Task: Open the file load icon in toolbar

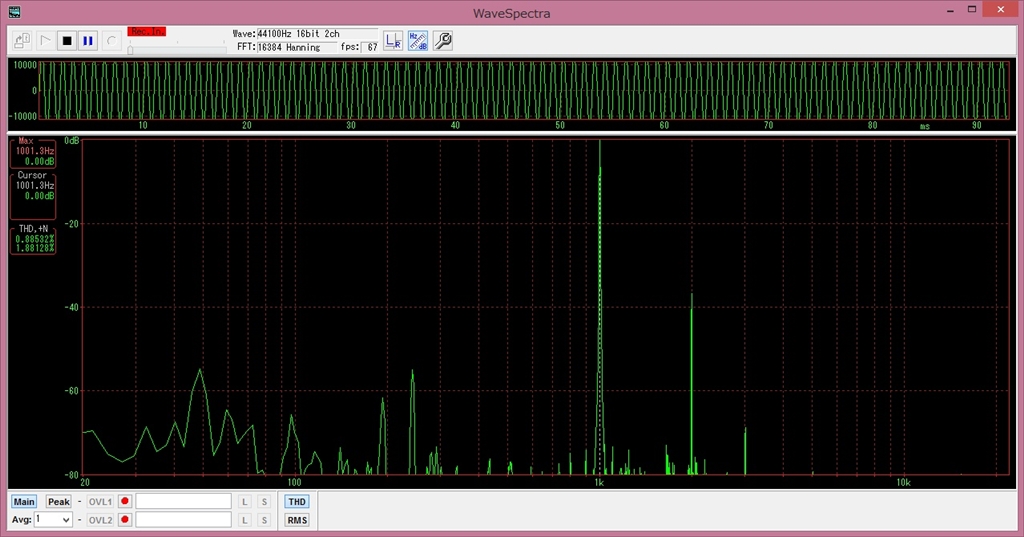Action: 22,41
